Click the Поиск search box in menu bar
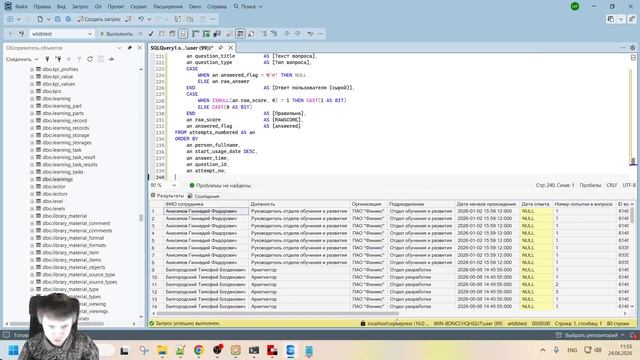Viewport: 640px width, 360px height. click(248, 7)
